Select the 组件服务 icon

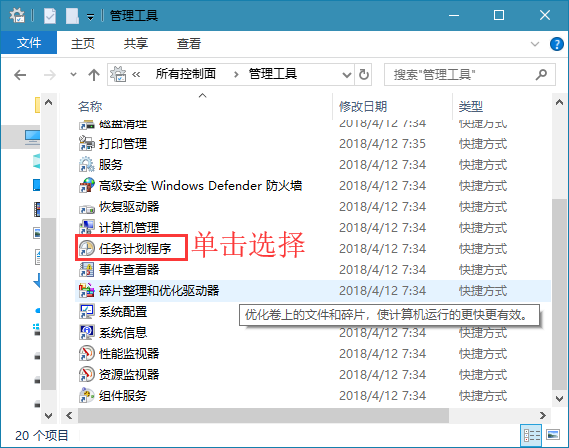pos(87,395)
